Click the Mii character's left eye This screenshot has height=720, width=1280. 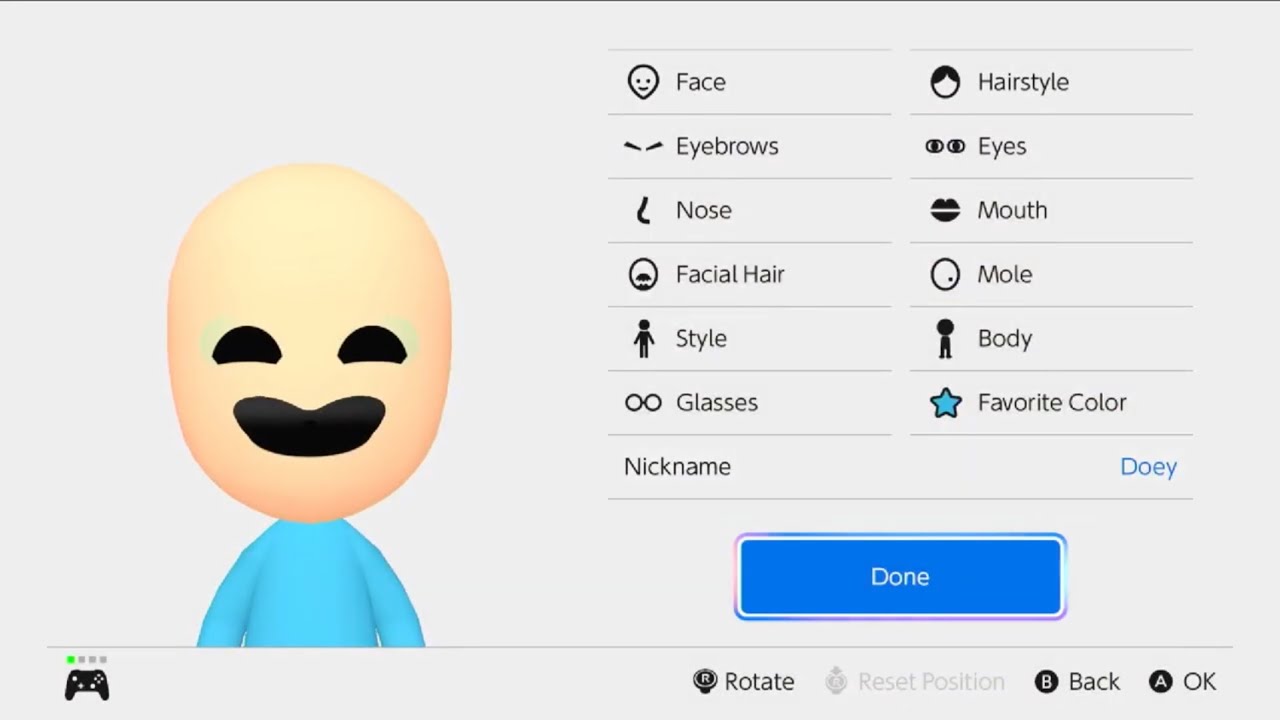coord(247,346)
